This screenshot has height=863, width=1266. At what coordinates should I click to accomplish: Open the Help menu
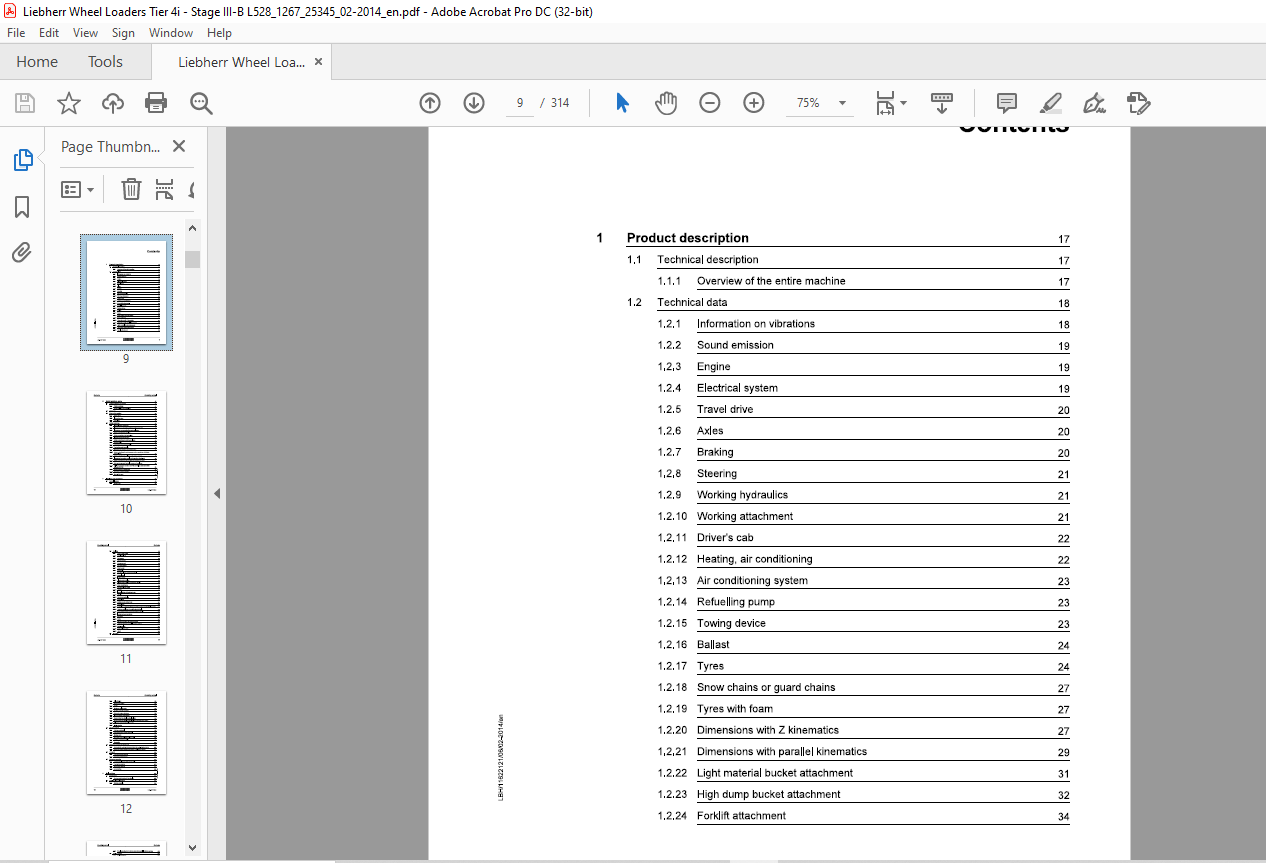[219, 33]
